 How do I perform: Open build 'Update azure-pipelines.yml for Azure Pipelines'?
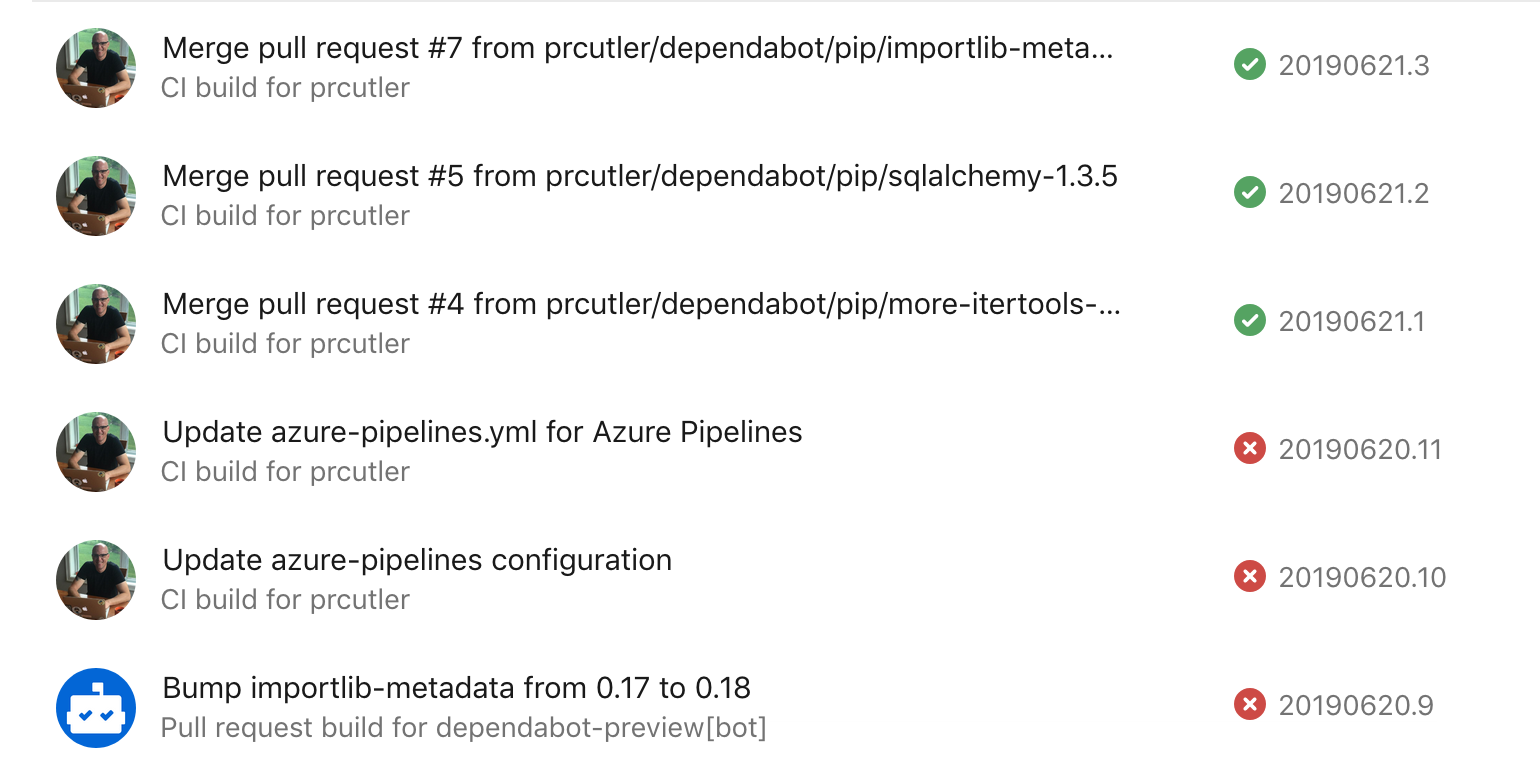(482, 432)
